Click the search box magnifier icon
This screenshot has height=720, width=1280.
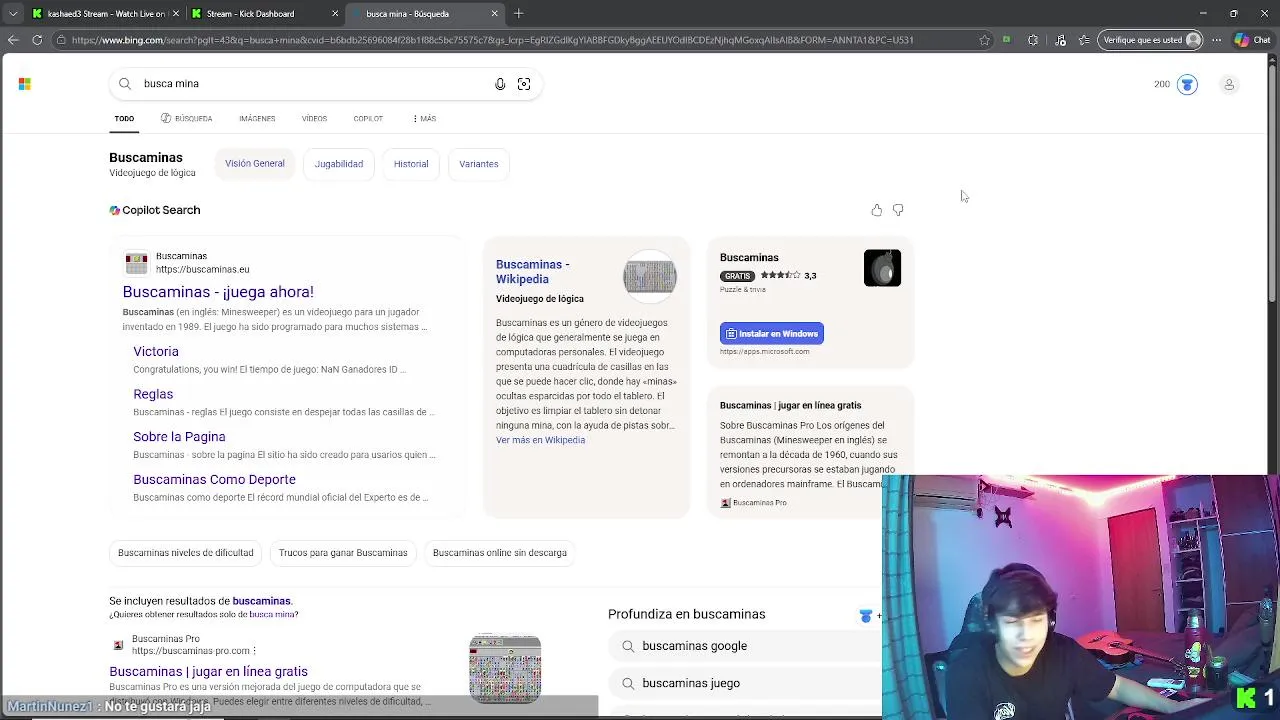[125, 84]
